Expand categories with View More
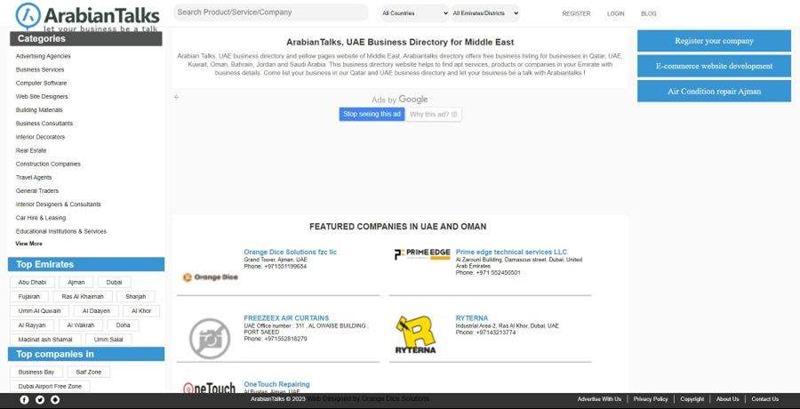The height and width of the screenshot is (409, 800). tap(29, 243)
